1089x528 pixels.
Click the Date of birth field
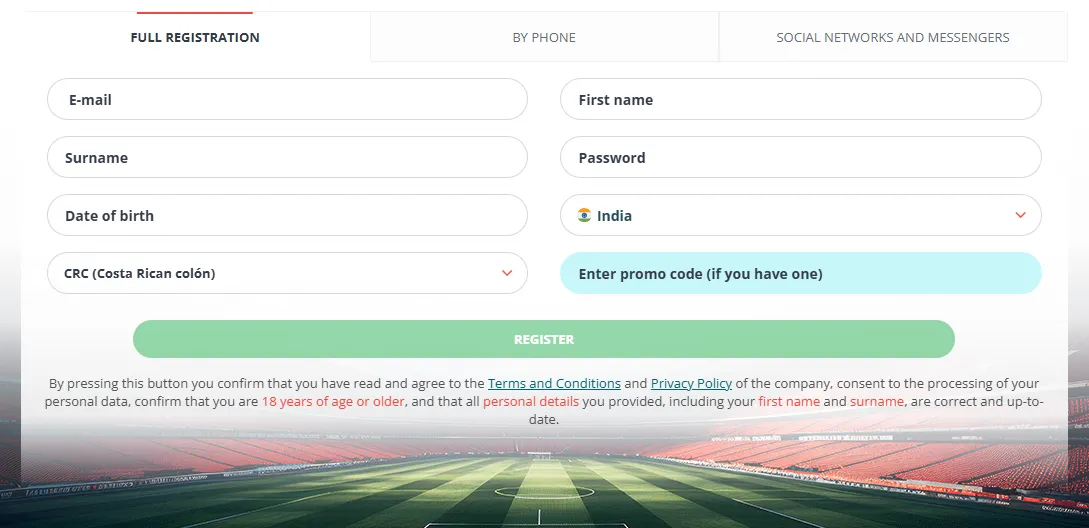pyautogui.click(x=287, y=215)
